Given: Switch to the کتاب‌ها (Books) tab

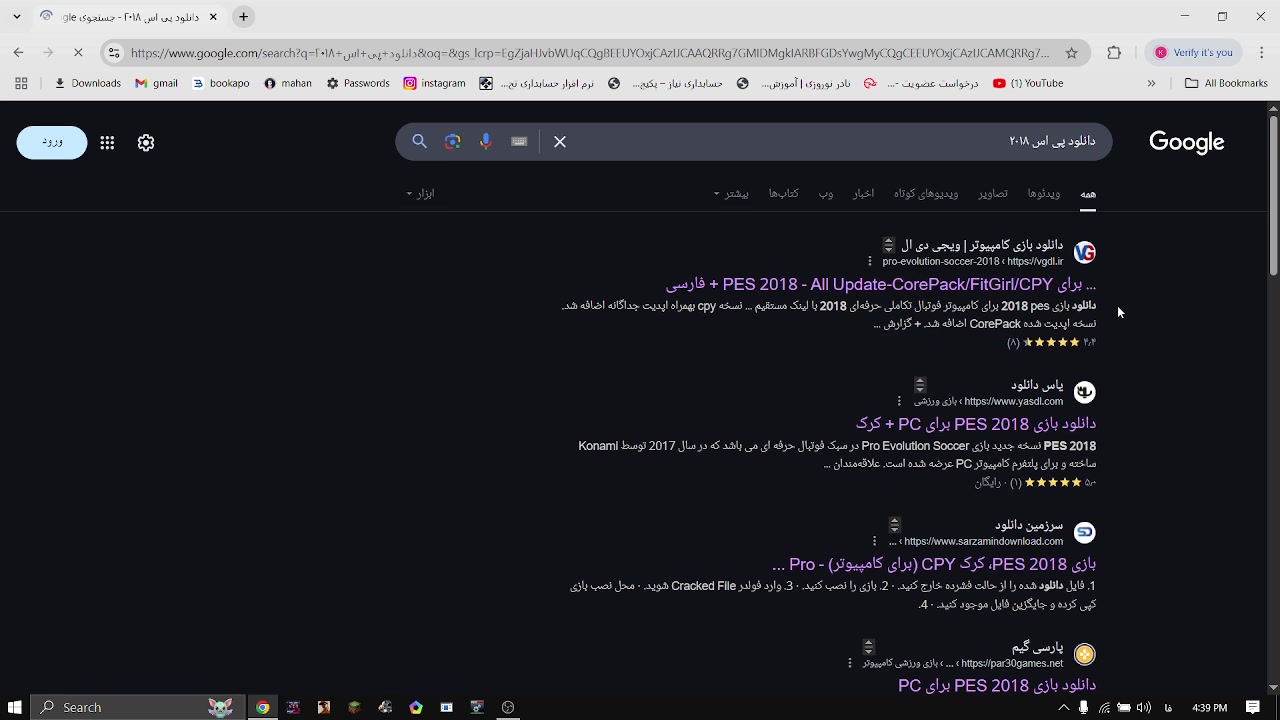Looking at the screenshot, I should 783,194.
